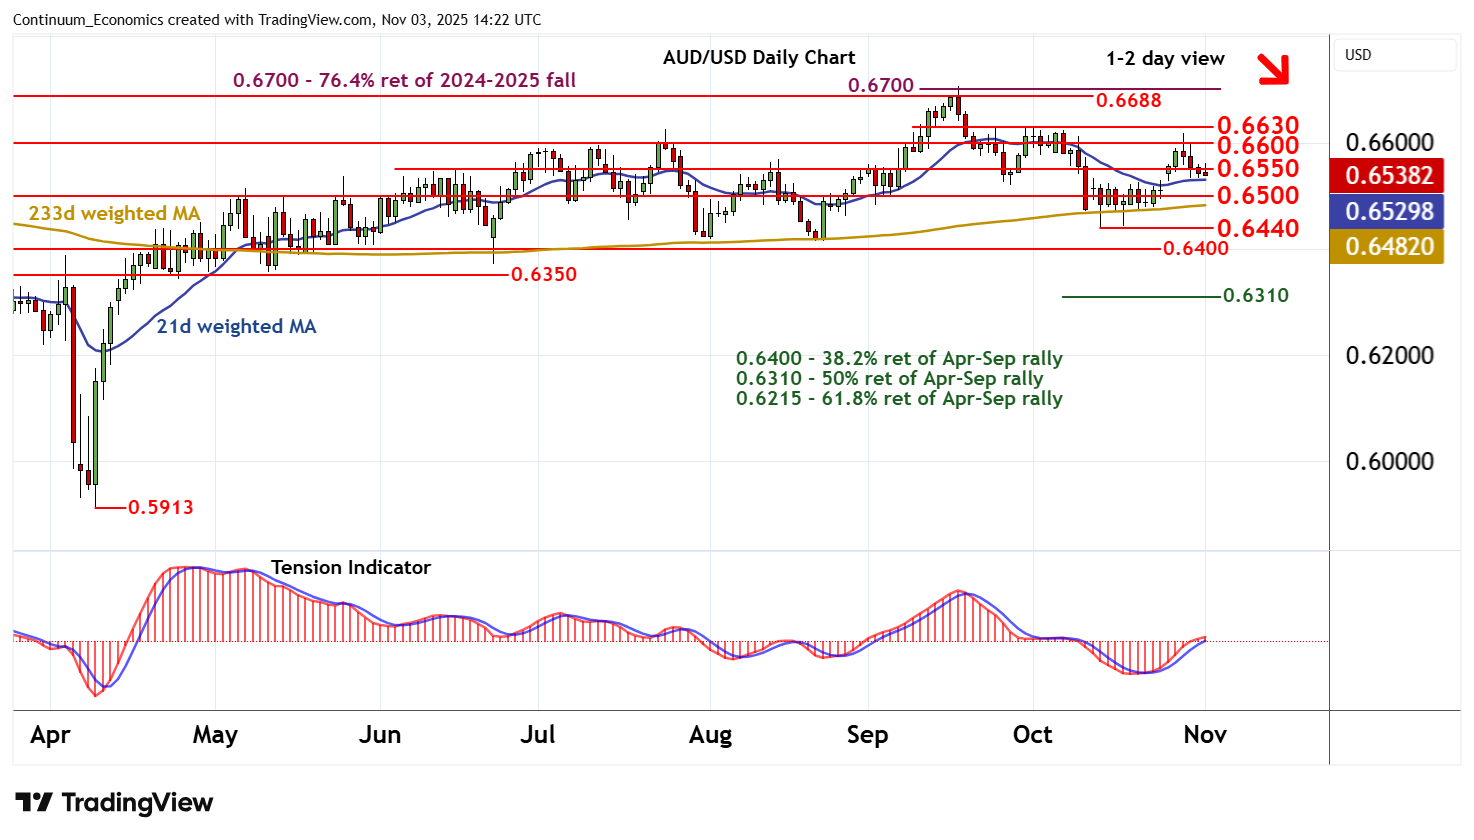
Task: Select the Nov month on time axis
Action: (1204, 735)
